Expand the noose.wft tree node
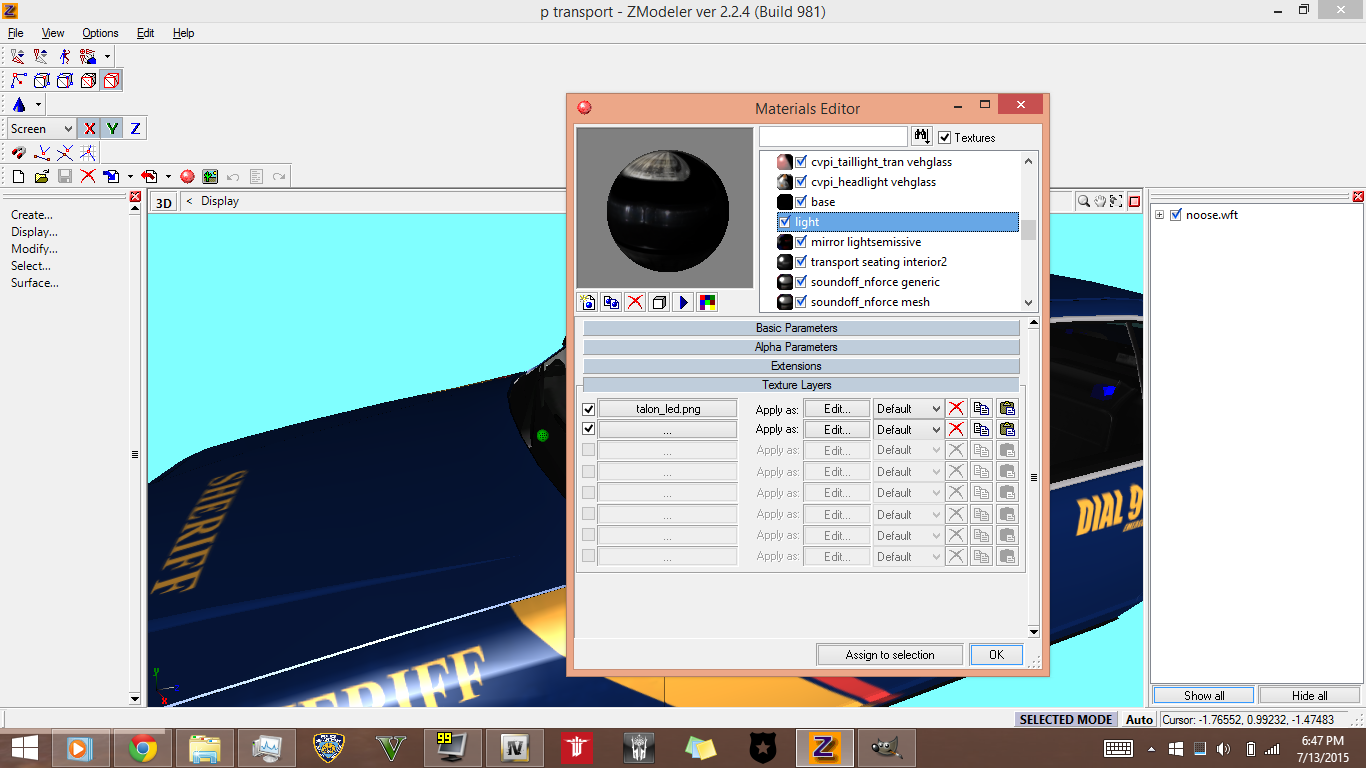This screenshot has width=1366, height=768. click(1159, 215)
